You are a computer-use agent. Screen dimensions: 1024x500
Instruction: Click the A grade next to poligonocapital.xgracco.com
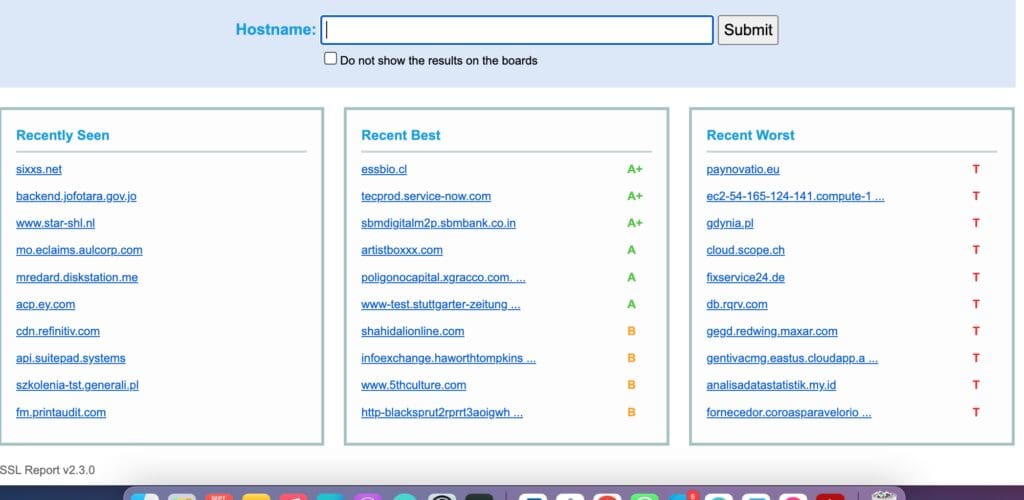[x=632, y=277]
